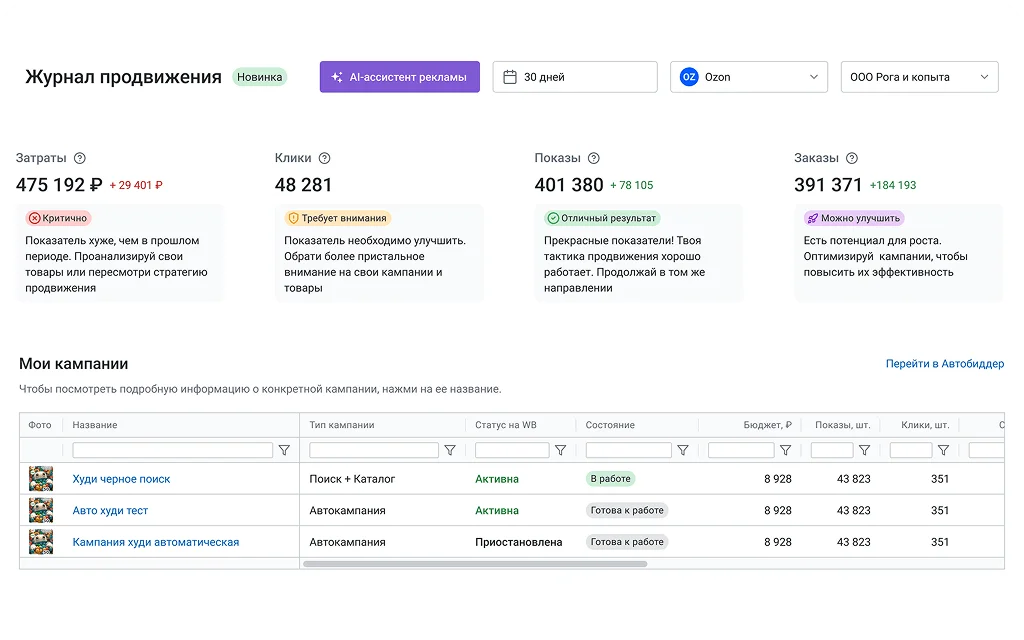
Task: Click the help icon next to Затраты
Action: (80, 158)
